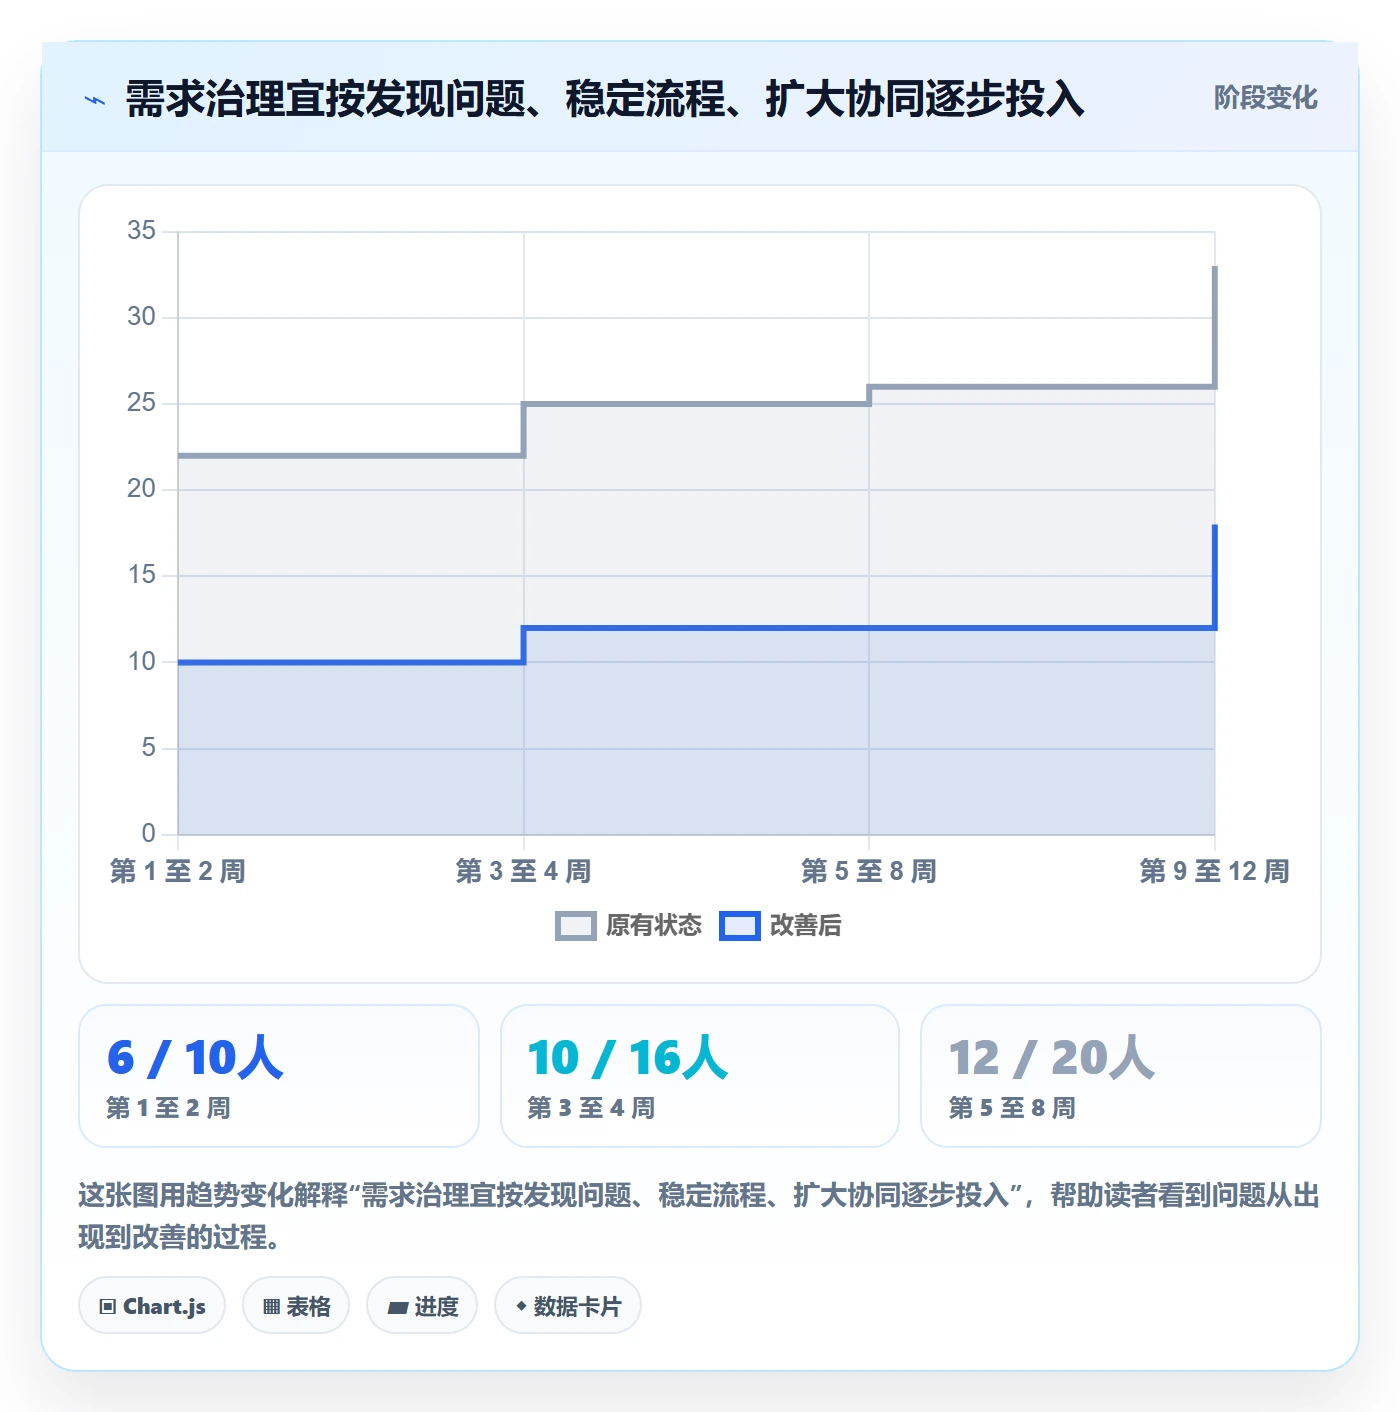Toggle the 改善后 legend swatch
This screenshot has height=1412, width=1400.
[x=740, y=926]
